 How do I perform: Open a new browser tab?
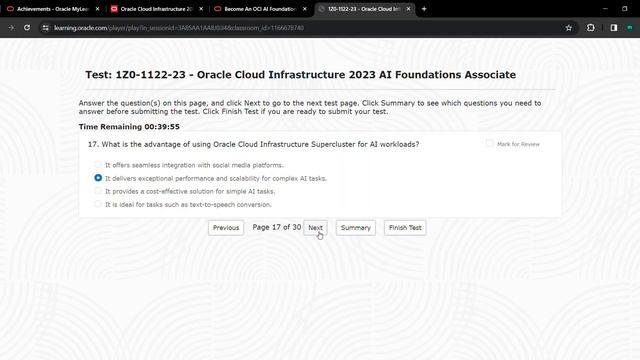click(424, 9)
